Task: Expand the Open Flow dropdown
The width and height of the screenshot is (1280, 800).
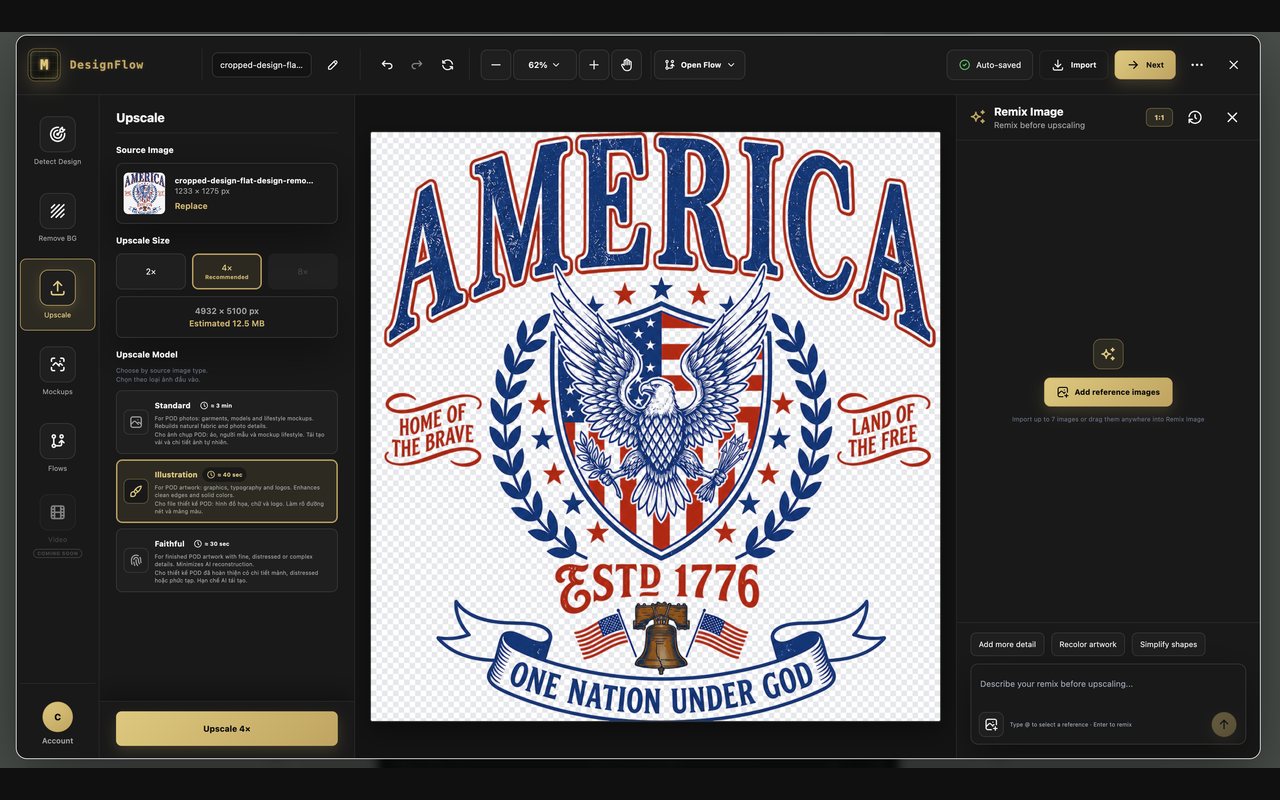Action: tap(699, 65)
